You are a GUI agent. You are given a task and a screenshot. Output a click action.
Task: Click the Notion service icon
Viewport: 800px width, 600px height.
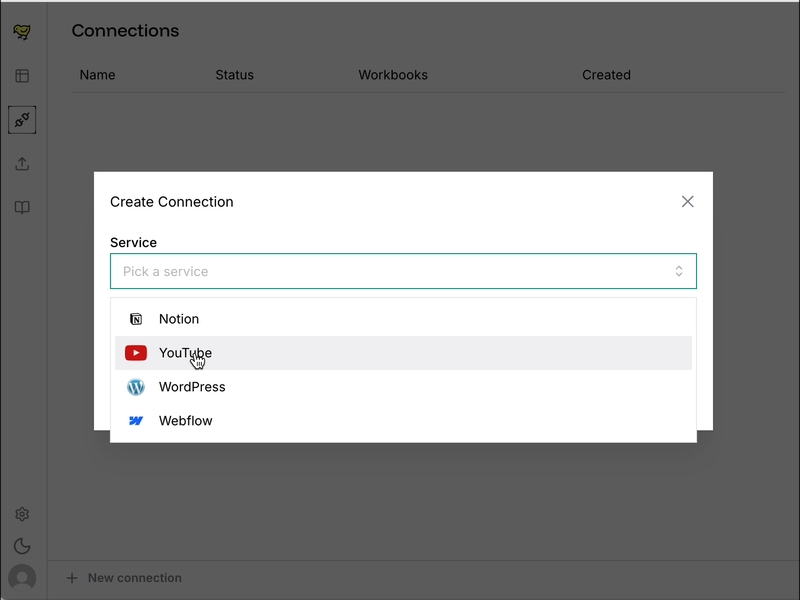point(137,318)
